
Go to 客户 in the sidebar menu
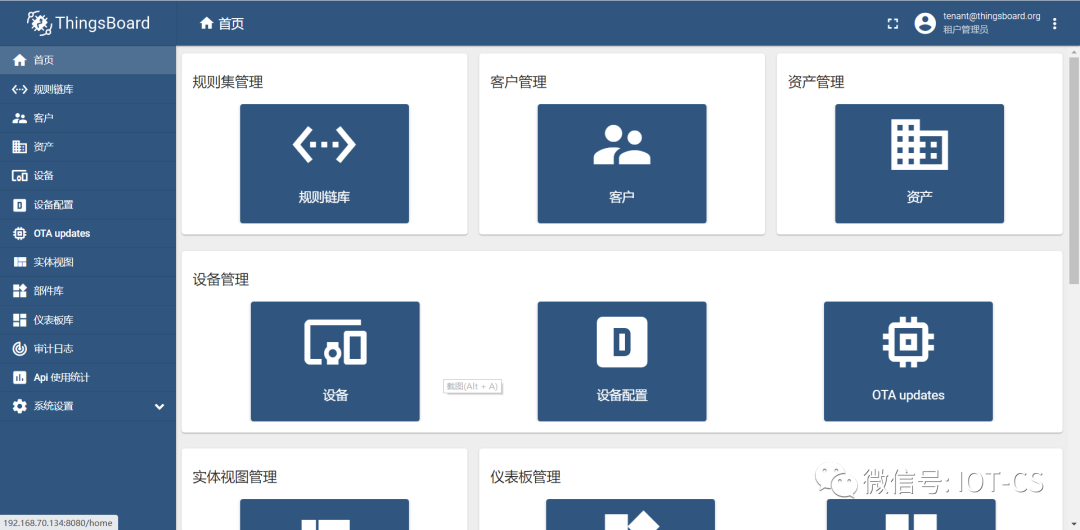point(88,118)
